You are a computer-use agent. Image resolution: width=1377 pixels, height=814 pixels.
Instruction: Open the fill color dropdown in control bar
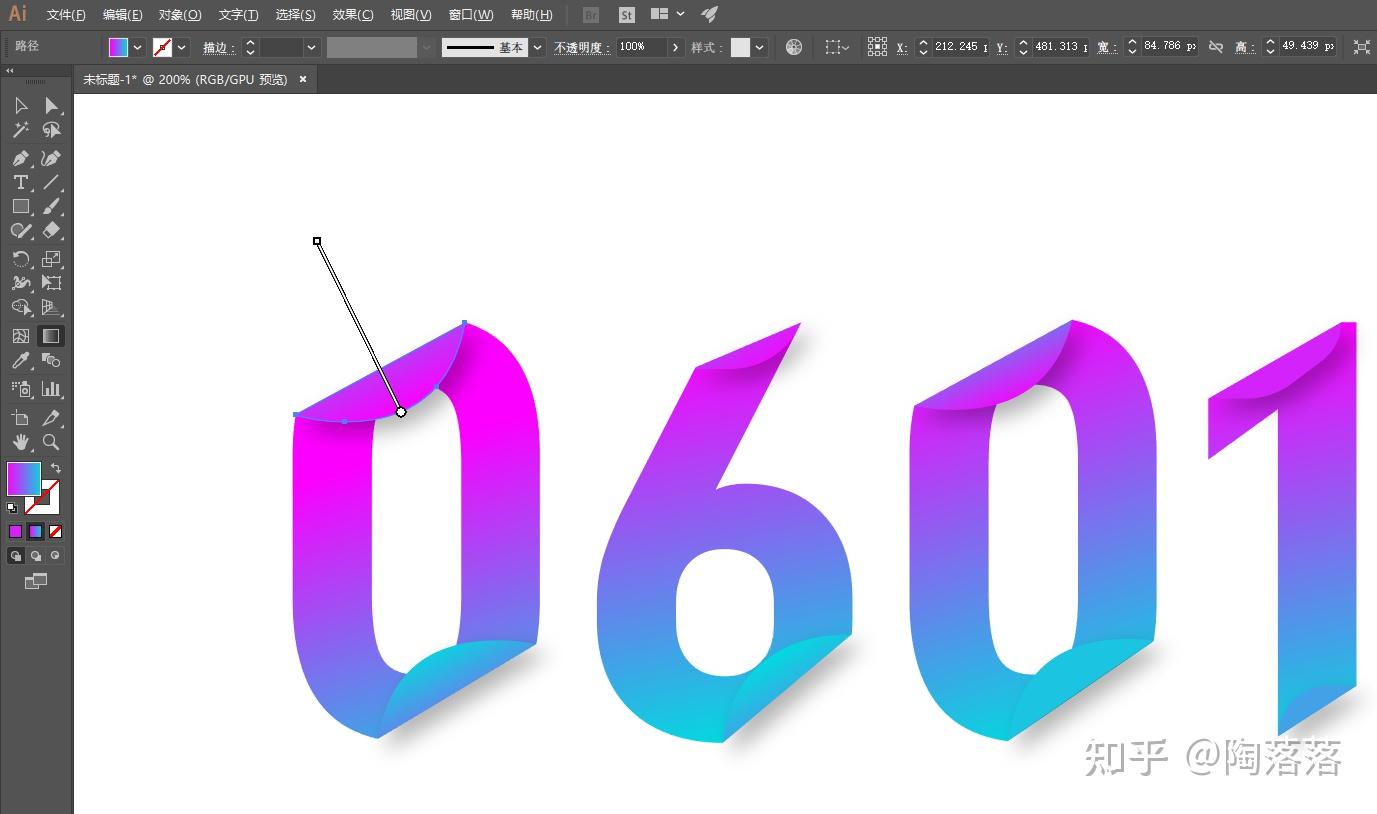coord(138,47)
